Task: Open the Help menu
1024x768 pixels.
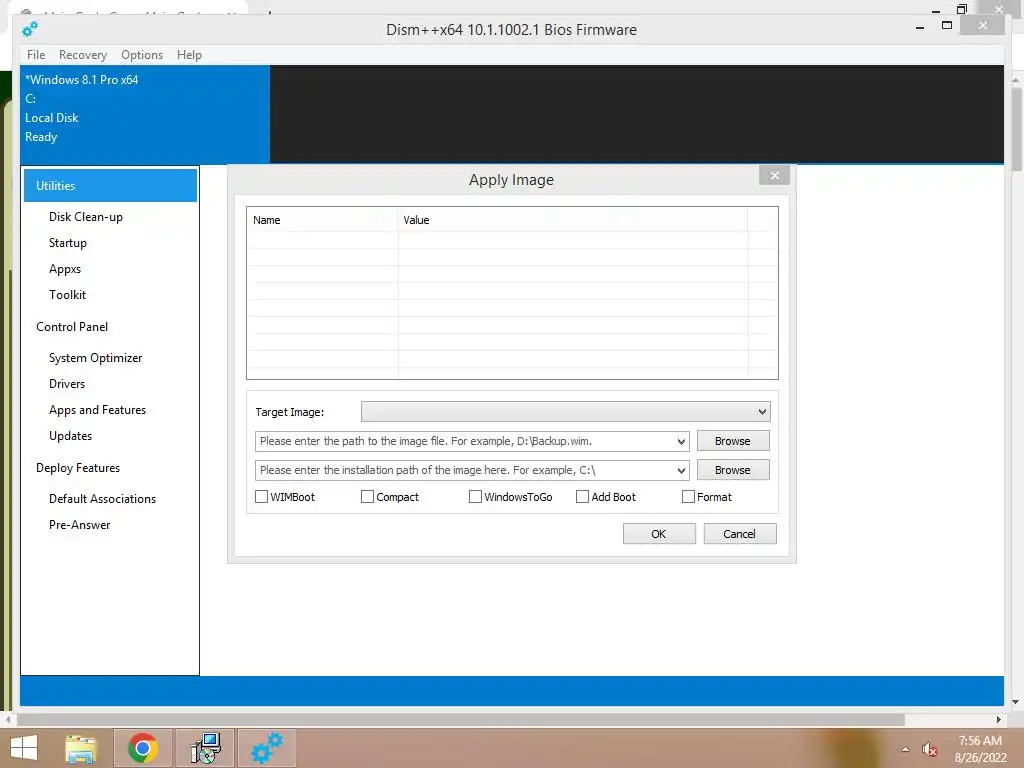Action: point(189,55)
